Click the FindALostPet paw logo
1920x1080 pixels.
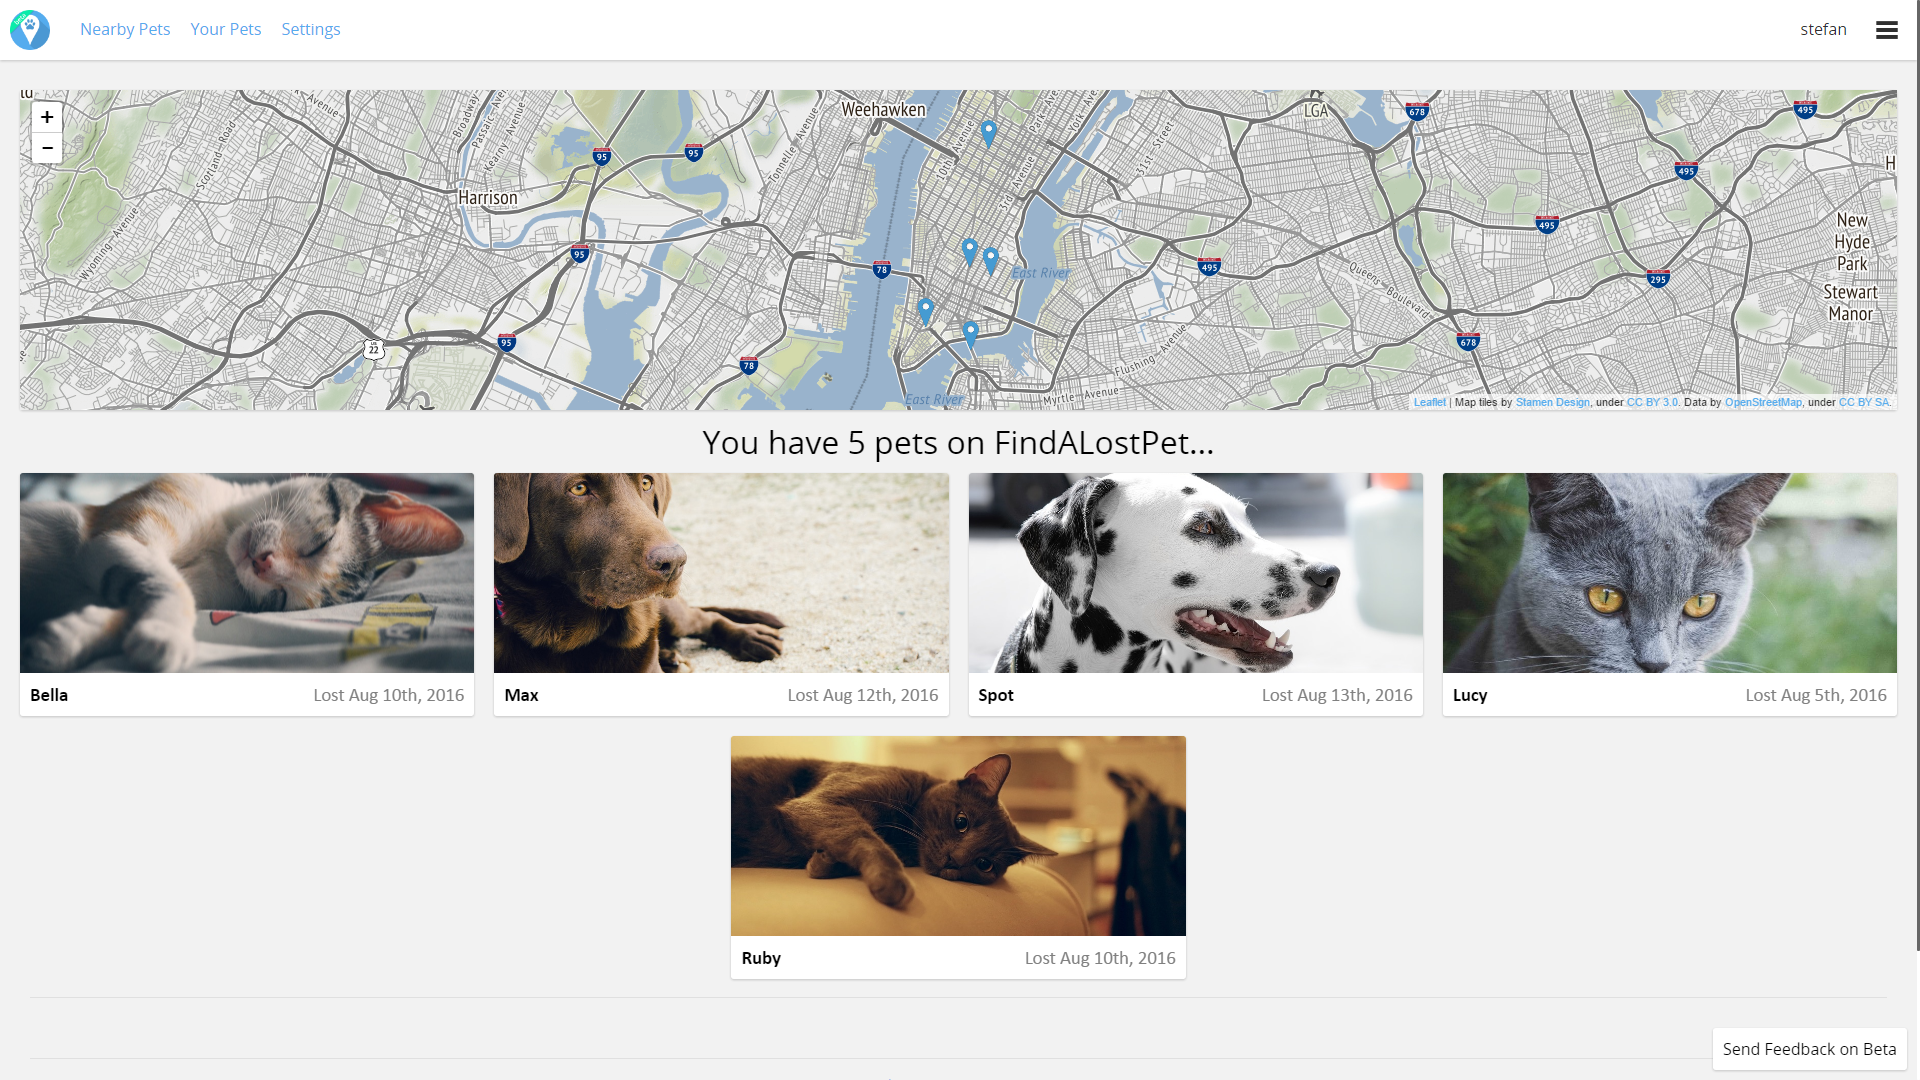[30, 30]
